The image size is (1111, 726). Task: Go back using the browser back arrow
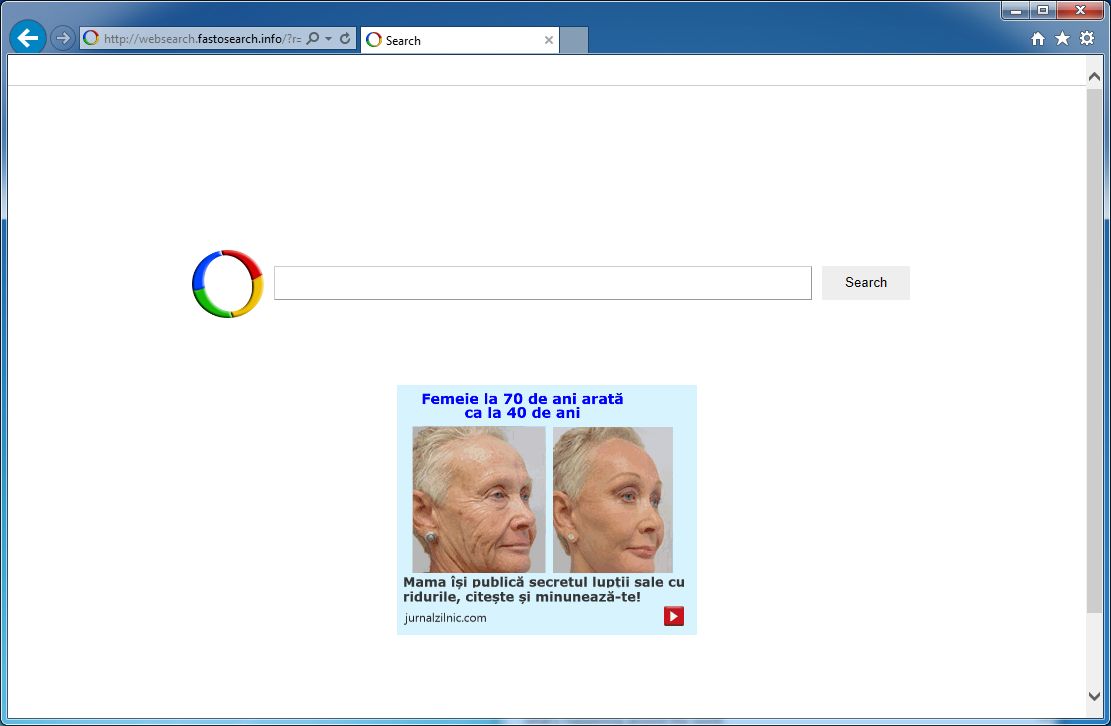[28, 38]
